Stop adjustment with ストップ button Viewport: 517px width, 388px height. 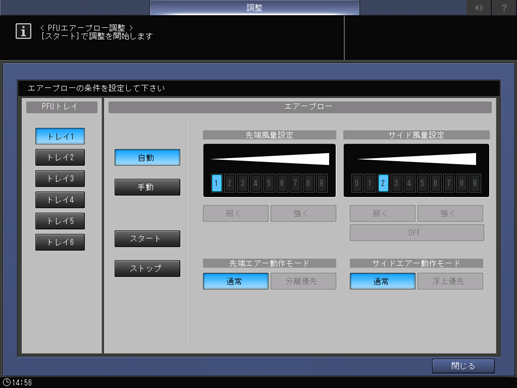point(147,268)
